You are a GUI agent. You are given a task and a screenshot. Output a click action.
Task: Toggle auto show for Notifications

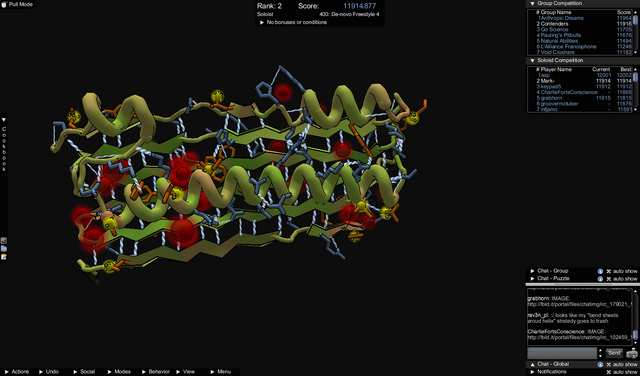[x=622, y=372]
